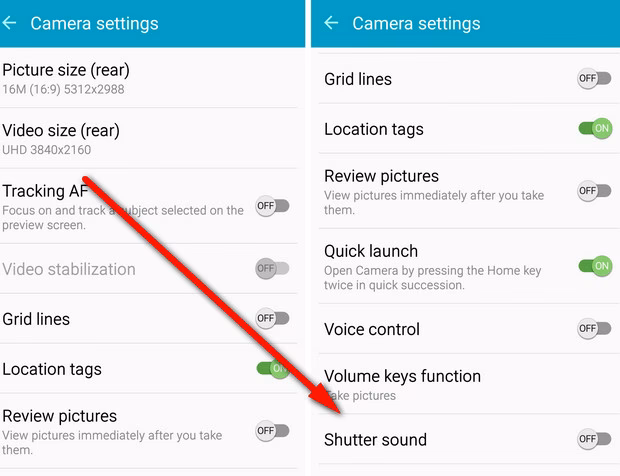Open Video size (rear) options

click(x=149, y=139)
